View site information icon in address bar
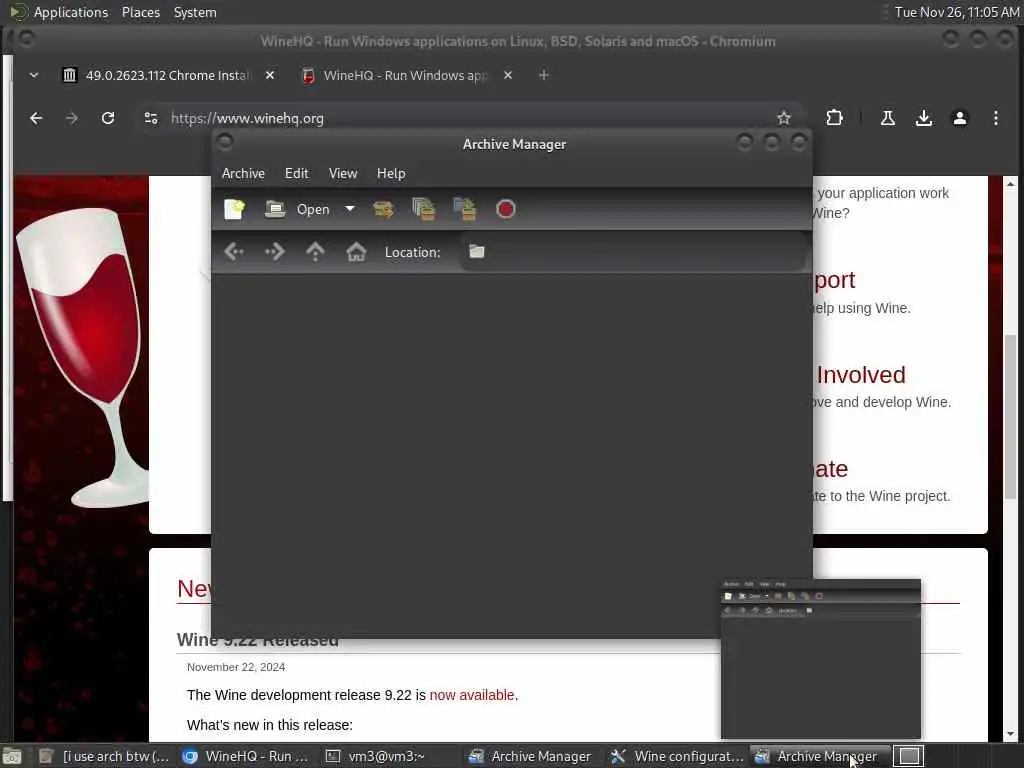The image size is (1024, 768). (x=151, y=118)
